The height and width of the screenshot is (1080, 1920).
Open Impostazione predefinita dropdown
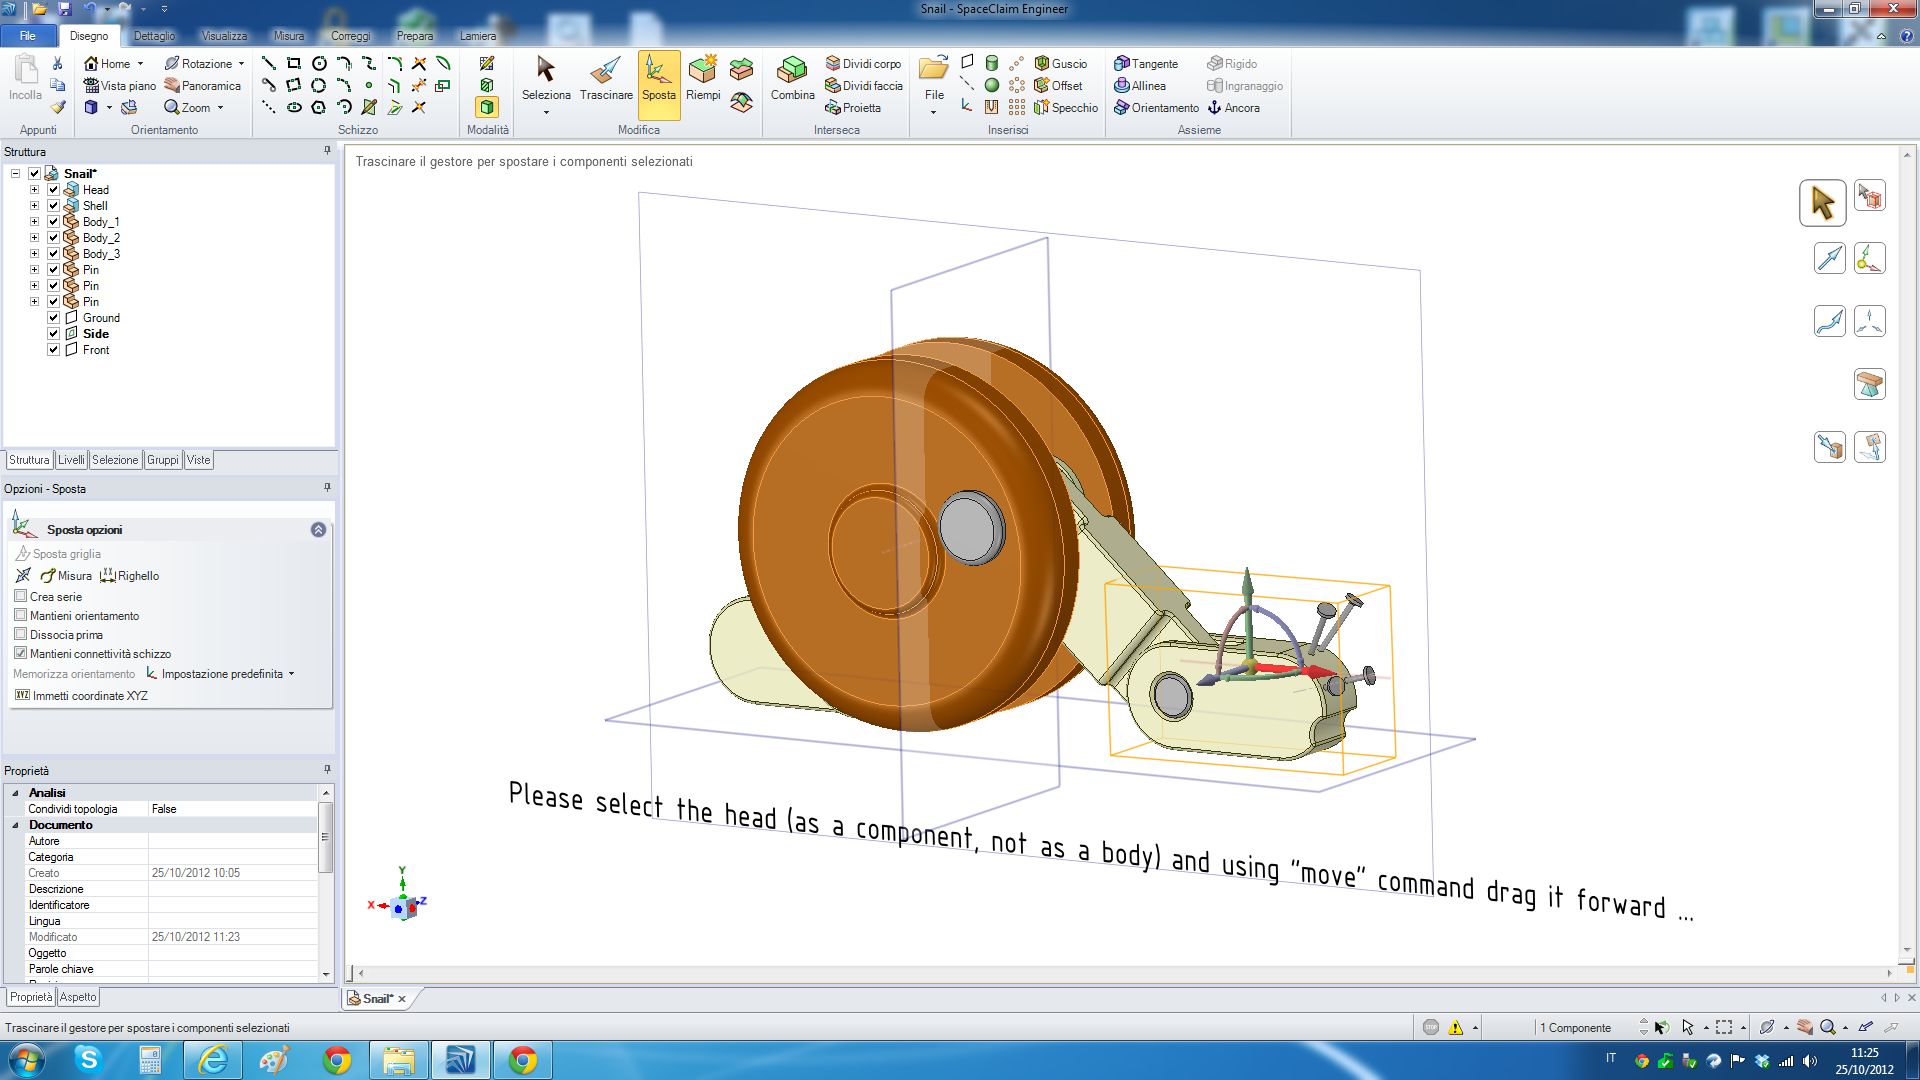pyautogui.click(x=222, y=674)
